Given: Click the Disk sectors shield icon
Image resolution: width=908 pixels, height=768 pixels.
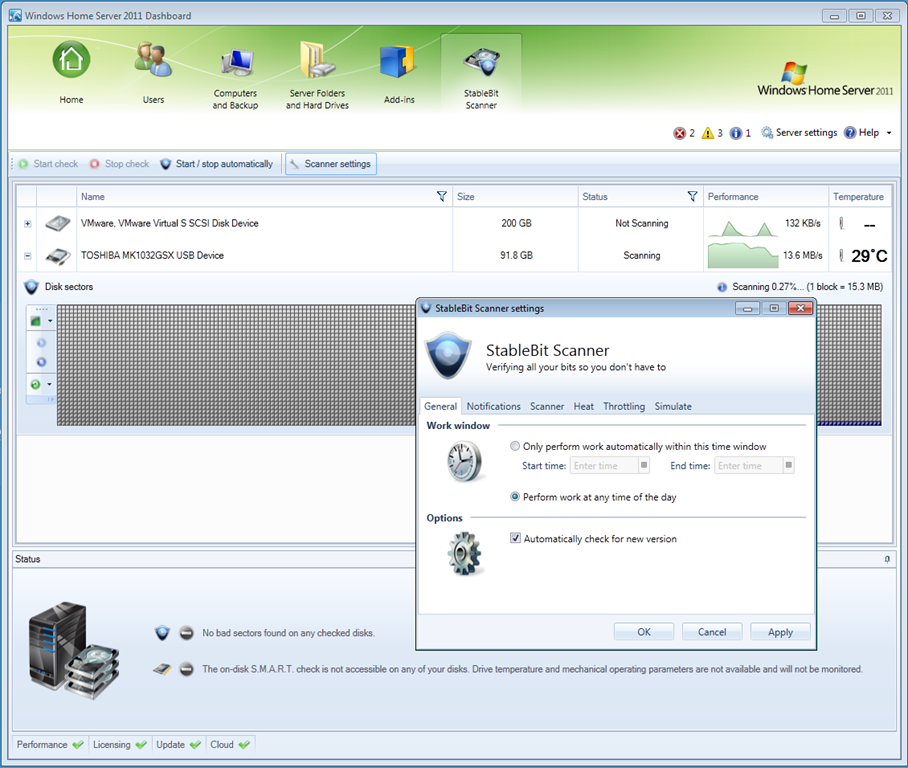Looking at the screenshot, I should 31,287.
